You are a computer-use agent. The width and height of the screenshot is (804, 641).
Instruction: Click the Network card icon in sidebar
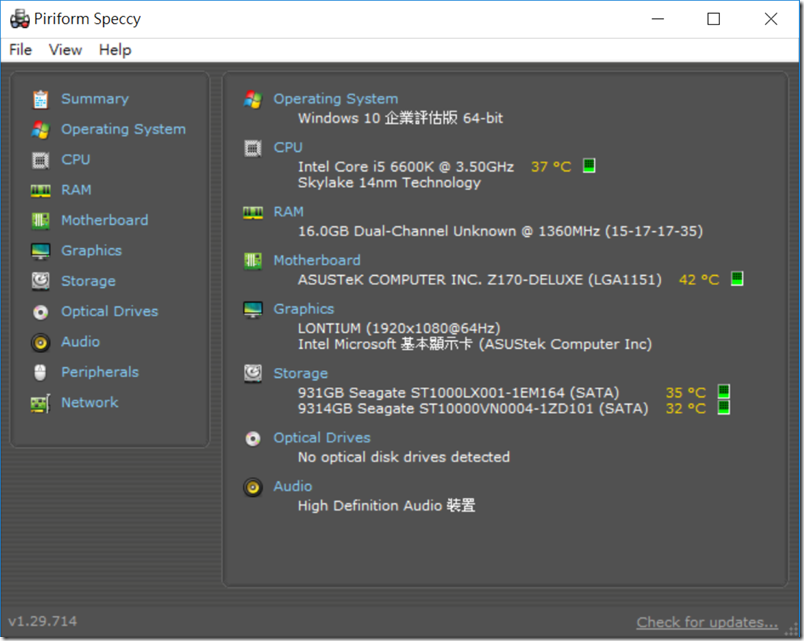[41, 403]
